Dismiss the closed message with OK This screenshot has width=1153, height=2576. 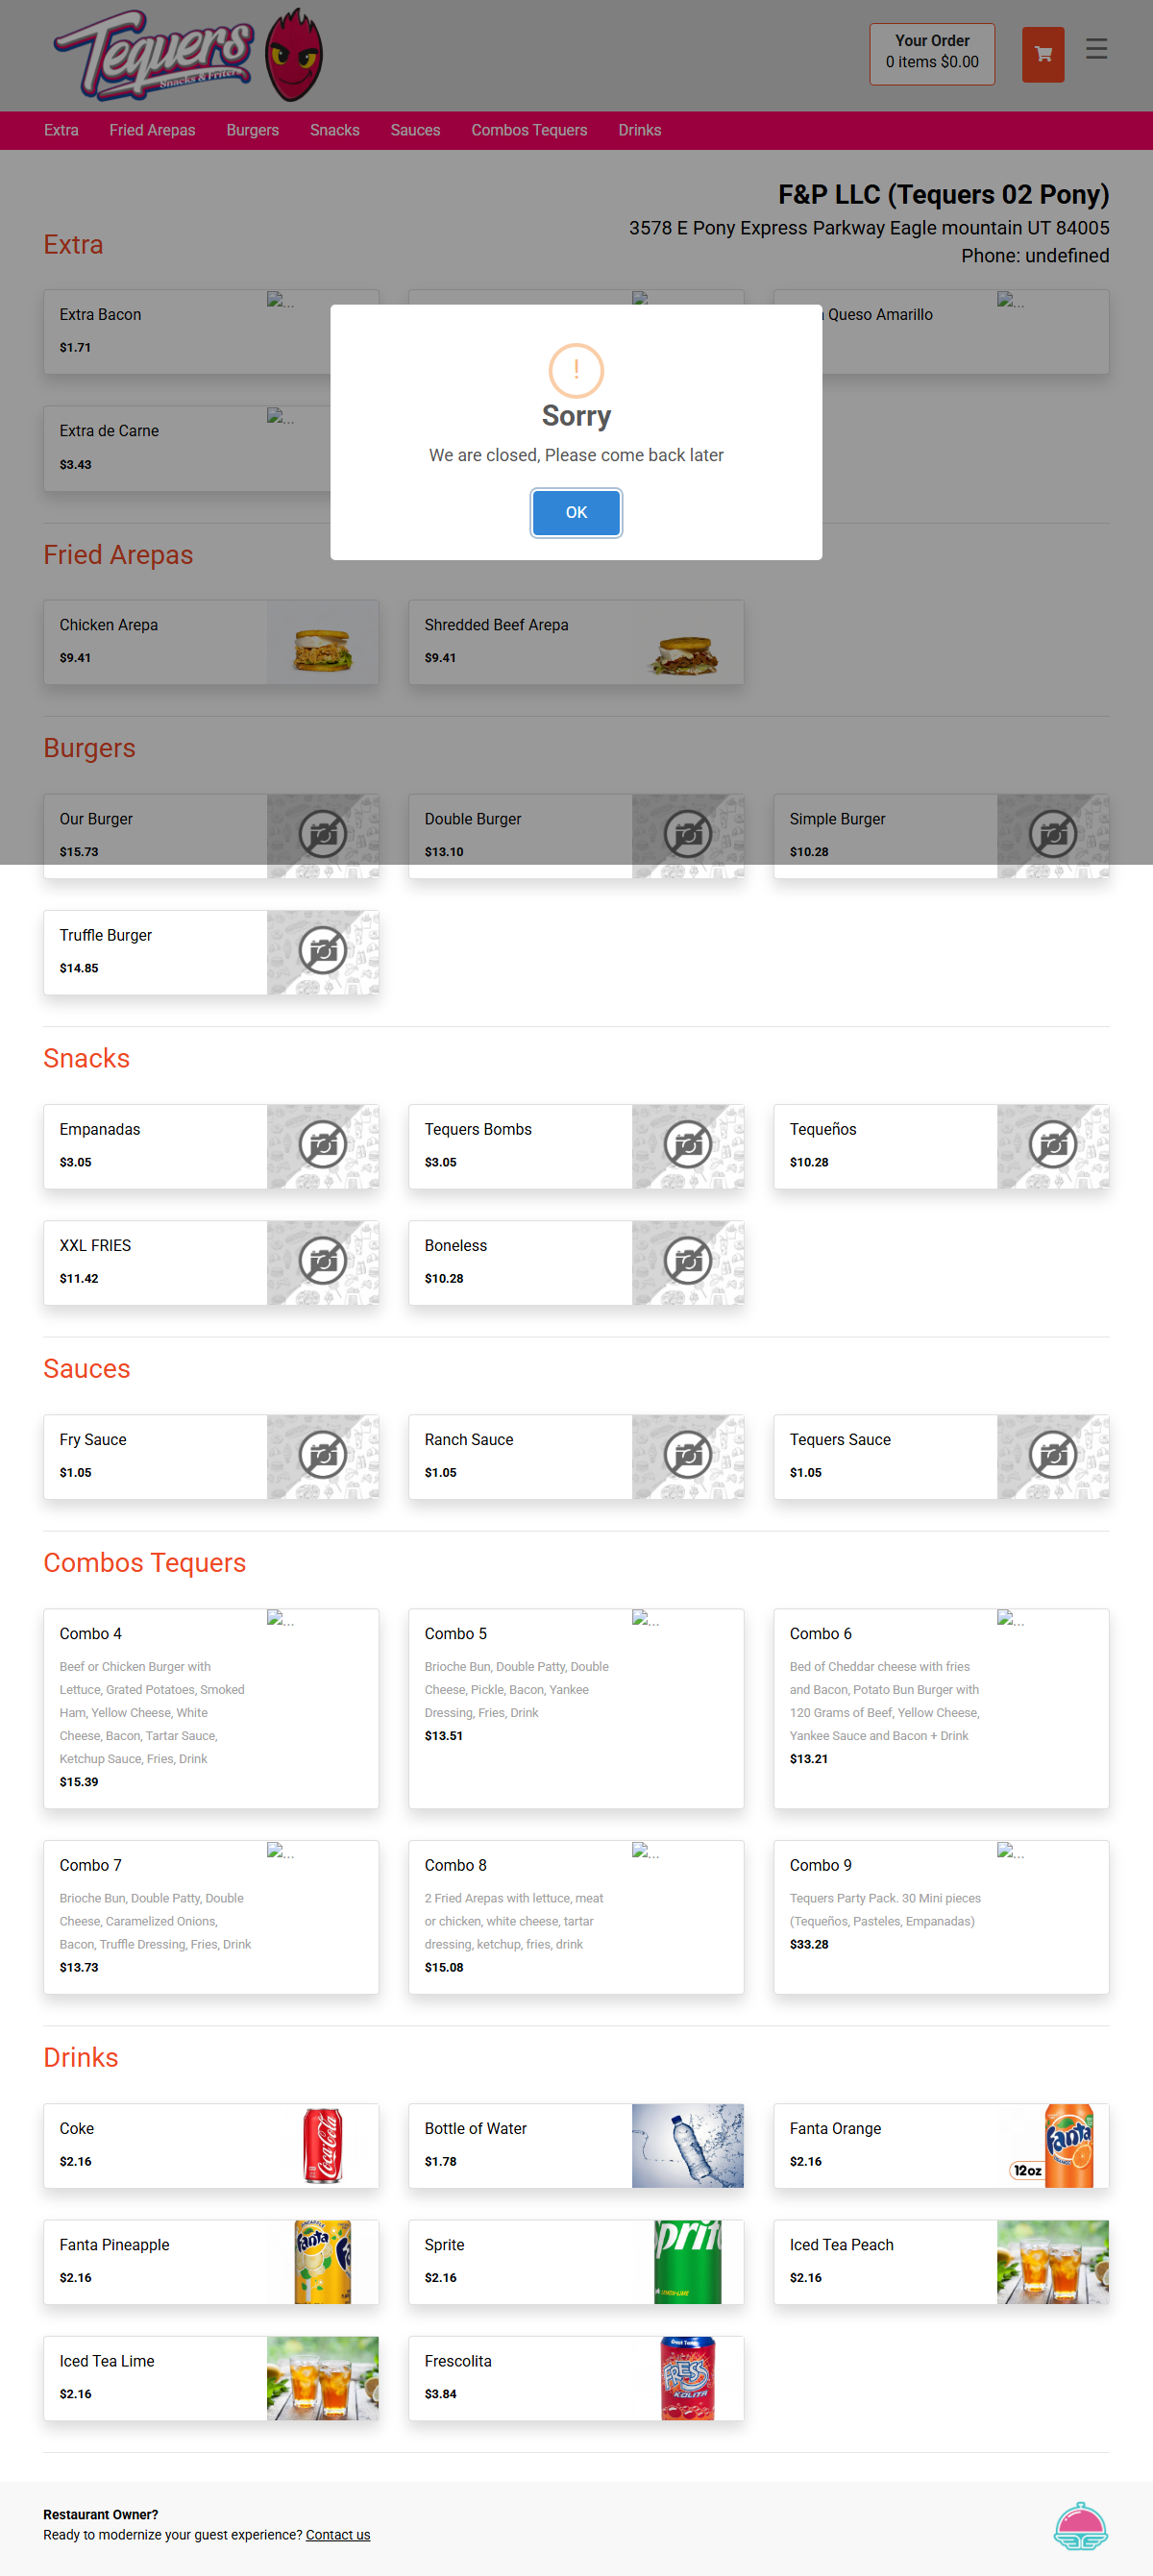point(576,512)
